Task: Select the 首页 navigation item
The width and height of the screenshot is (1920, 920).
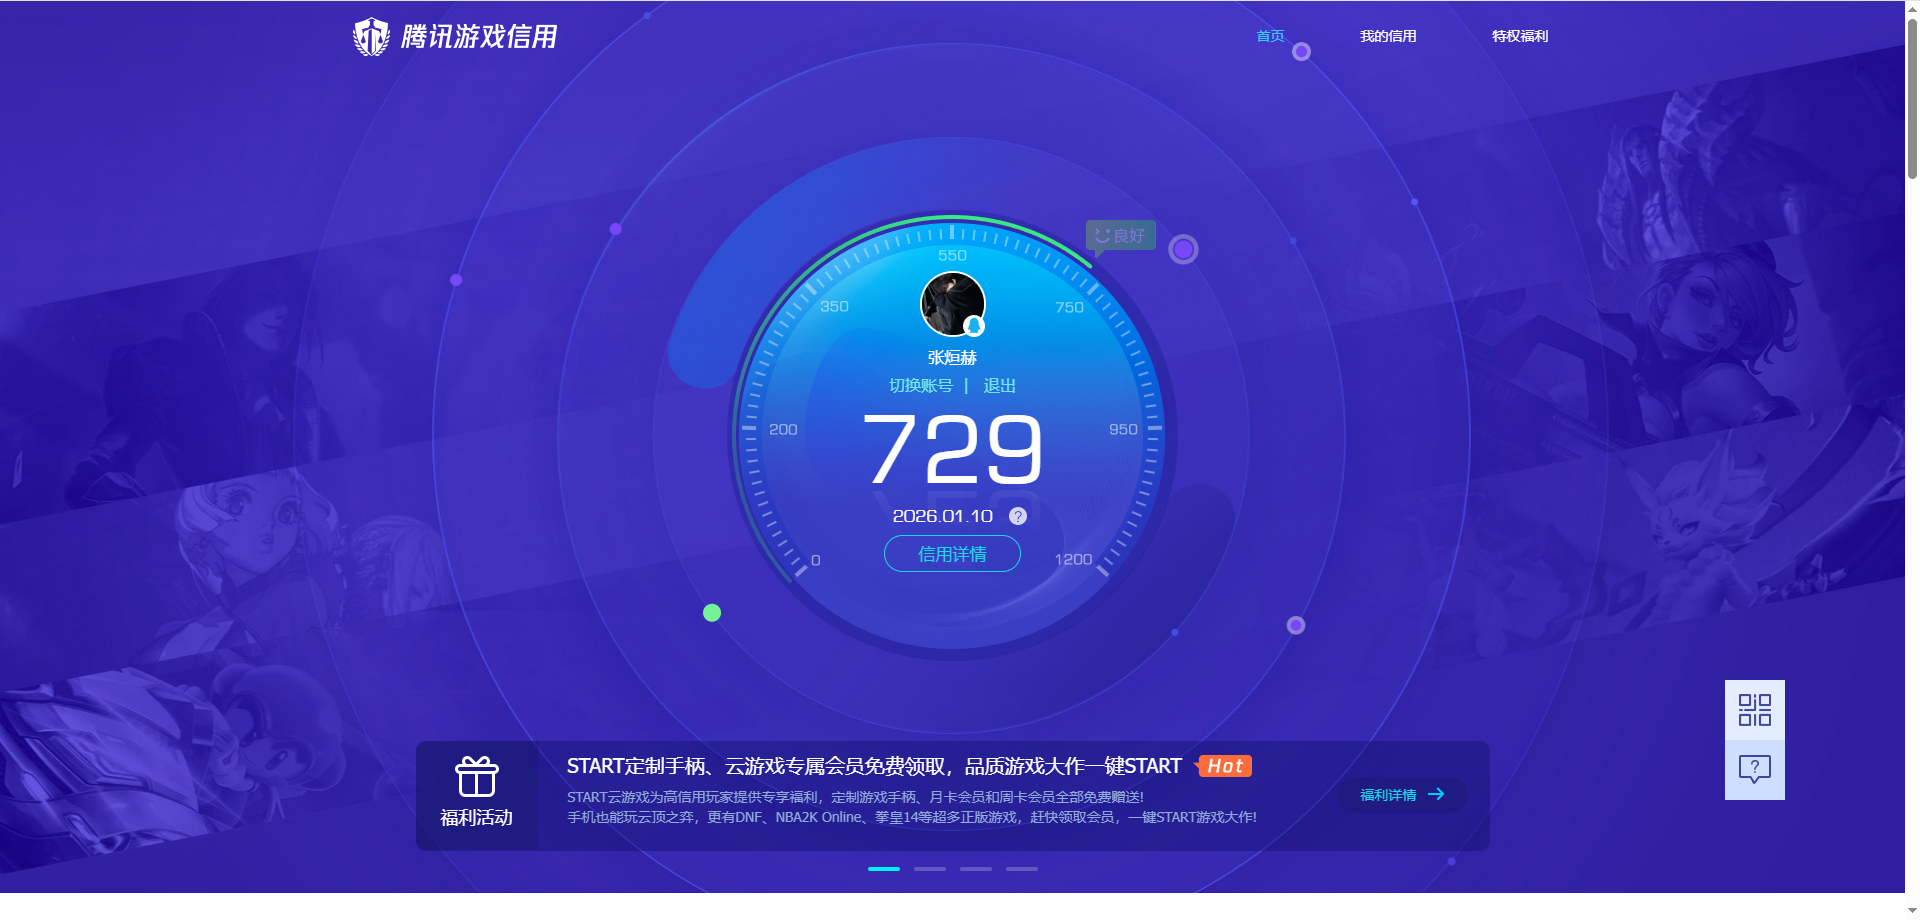Action: coord(1269,36)
